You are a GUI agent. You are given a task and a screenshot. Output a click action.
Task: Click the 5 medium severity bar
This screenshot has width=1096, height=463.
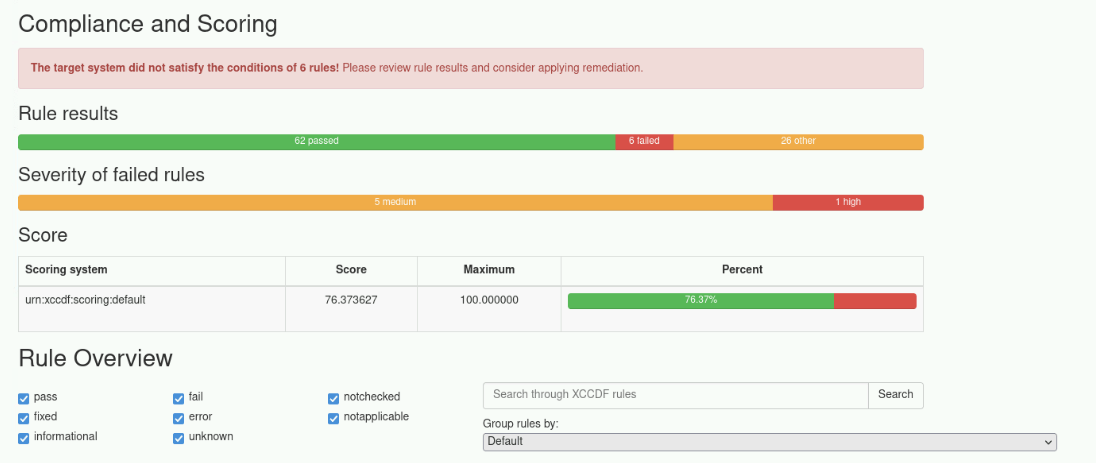[x=395, y=202]
